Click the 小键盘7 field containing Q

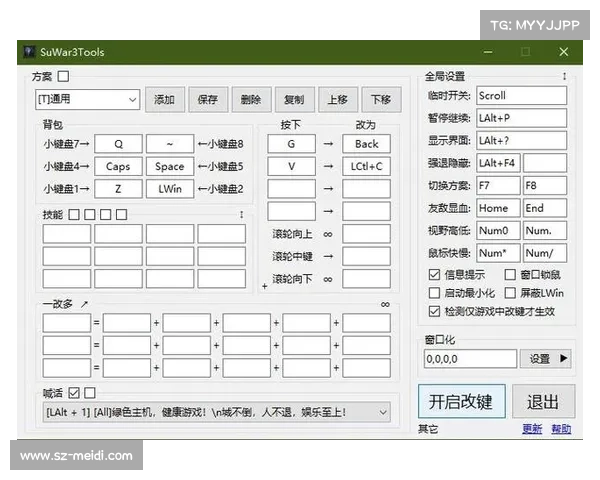pos(118,144)
